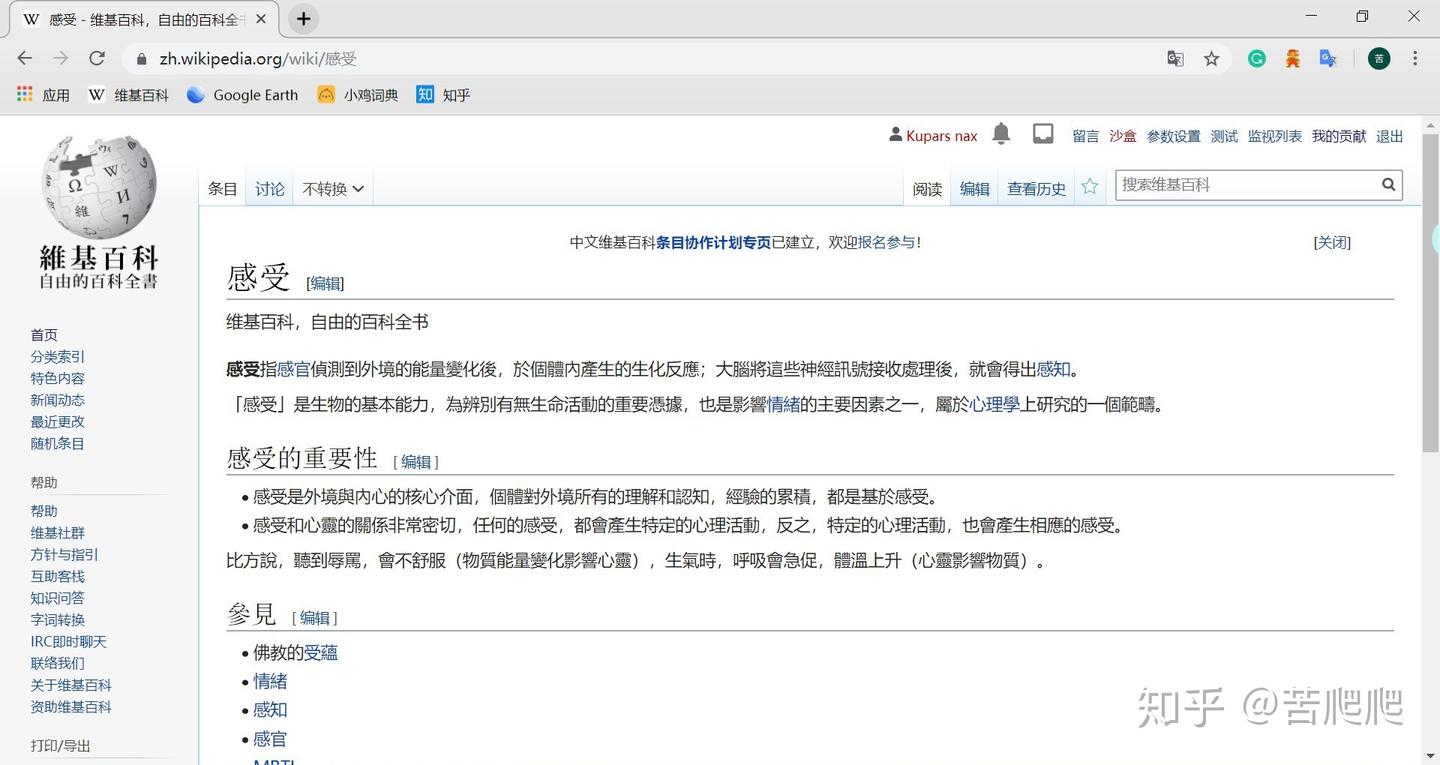
Task: Open the Chrome three-dot menu
Action: 1417,58
